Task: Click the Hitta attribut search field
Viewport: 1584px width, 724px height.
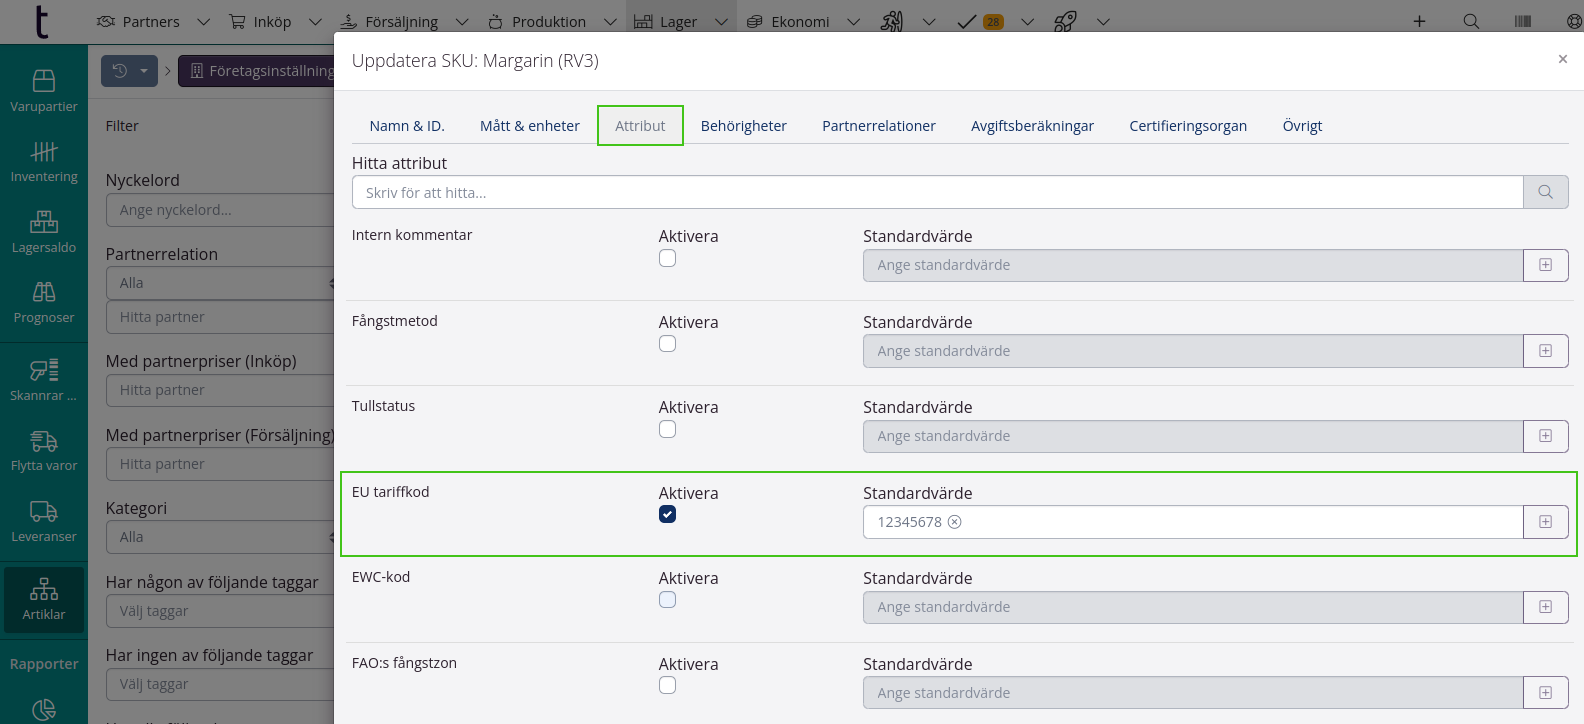Action: pyautogui.click(x=937, y=192)
